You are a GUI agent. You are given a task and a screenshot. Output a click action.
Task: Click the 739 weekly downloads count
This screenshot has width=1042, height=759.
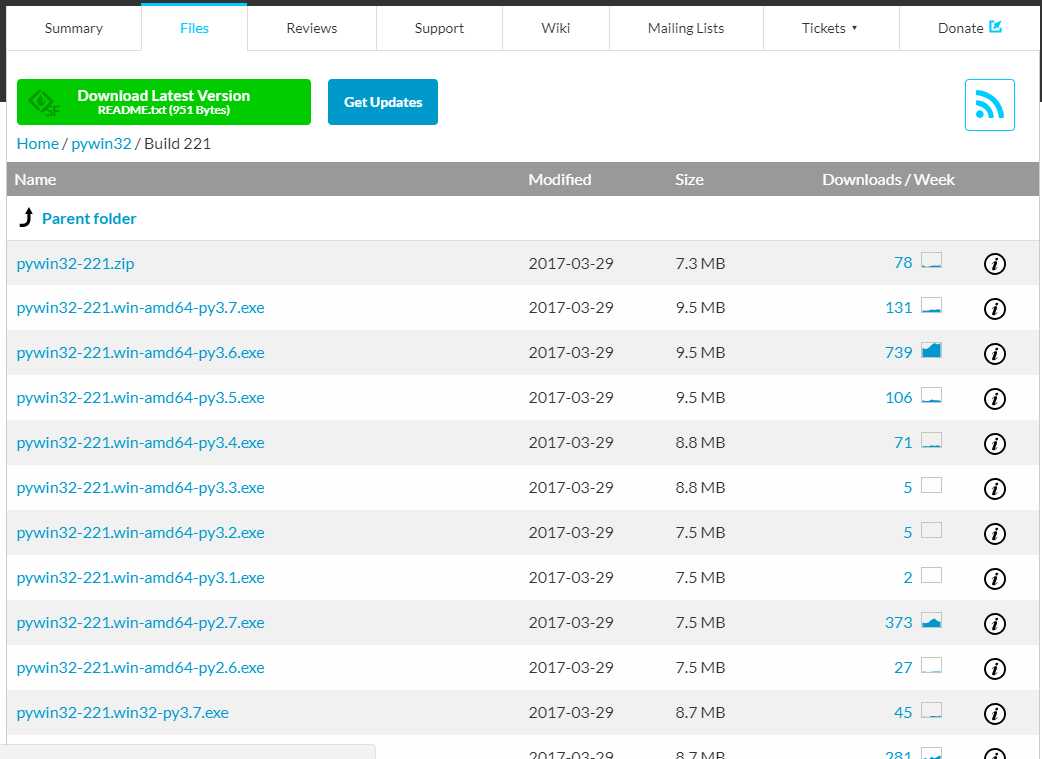898,353
